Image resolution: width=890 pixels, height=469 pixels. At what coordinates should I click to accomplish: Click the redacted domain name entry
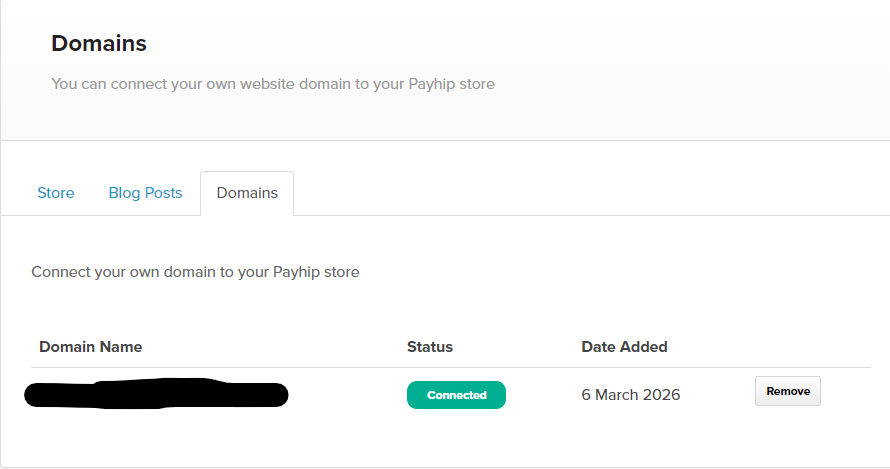(156, 394)
